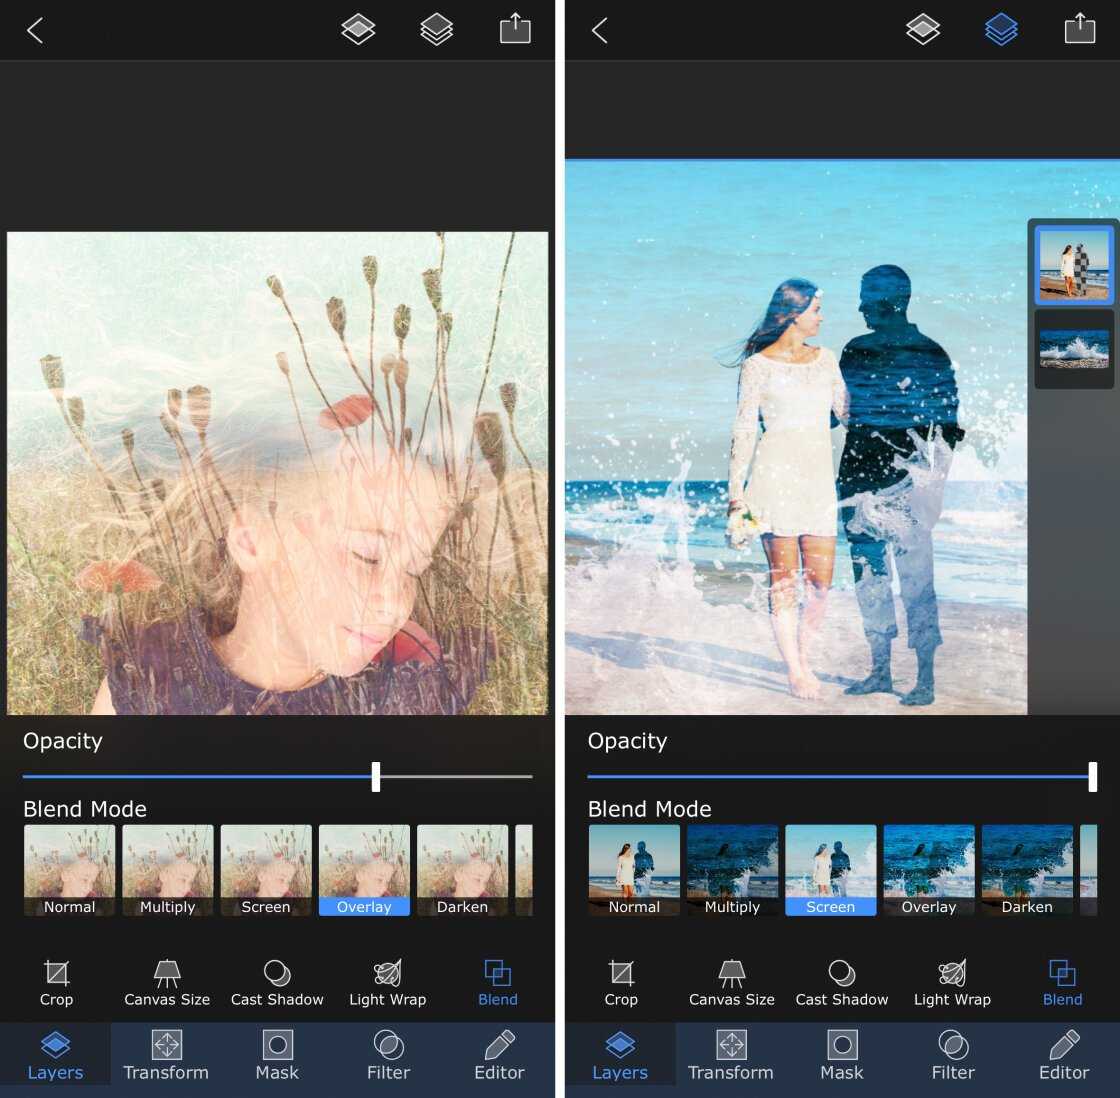Go to the Editor tab on right screen
Screen dimensions: 1120x1098
coord(1064,1057)
